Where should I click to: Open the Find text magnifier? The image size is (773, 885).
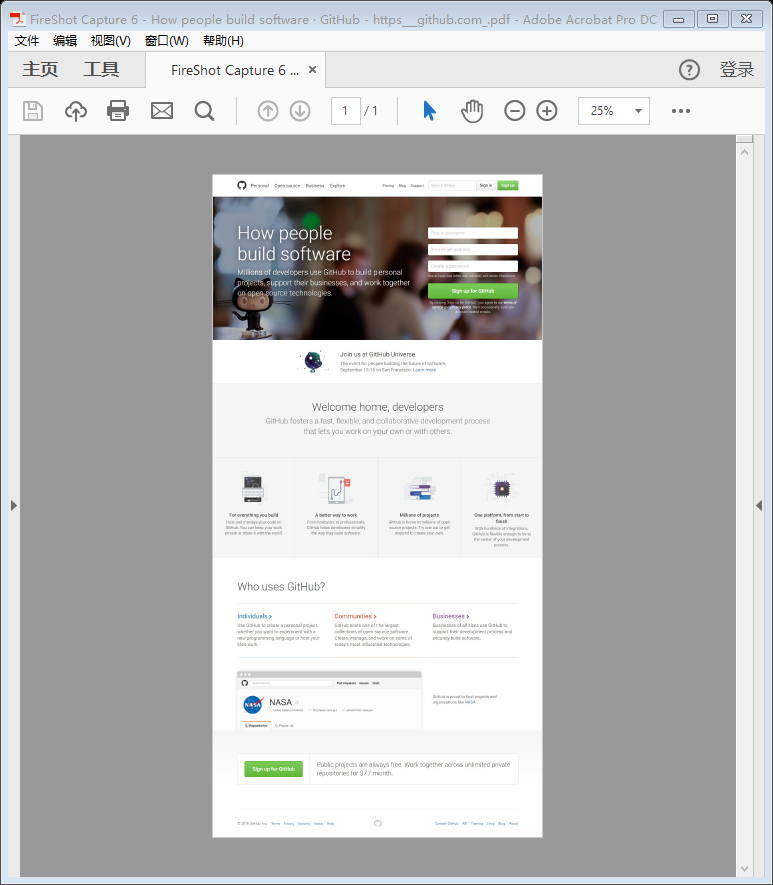[204, 111]
